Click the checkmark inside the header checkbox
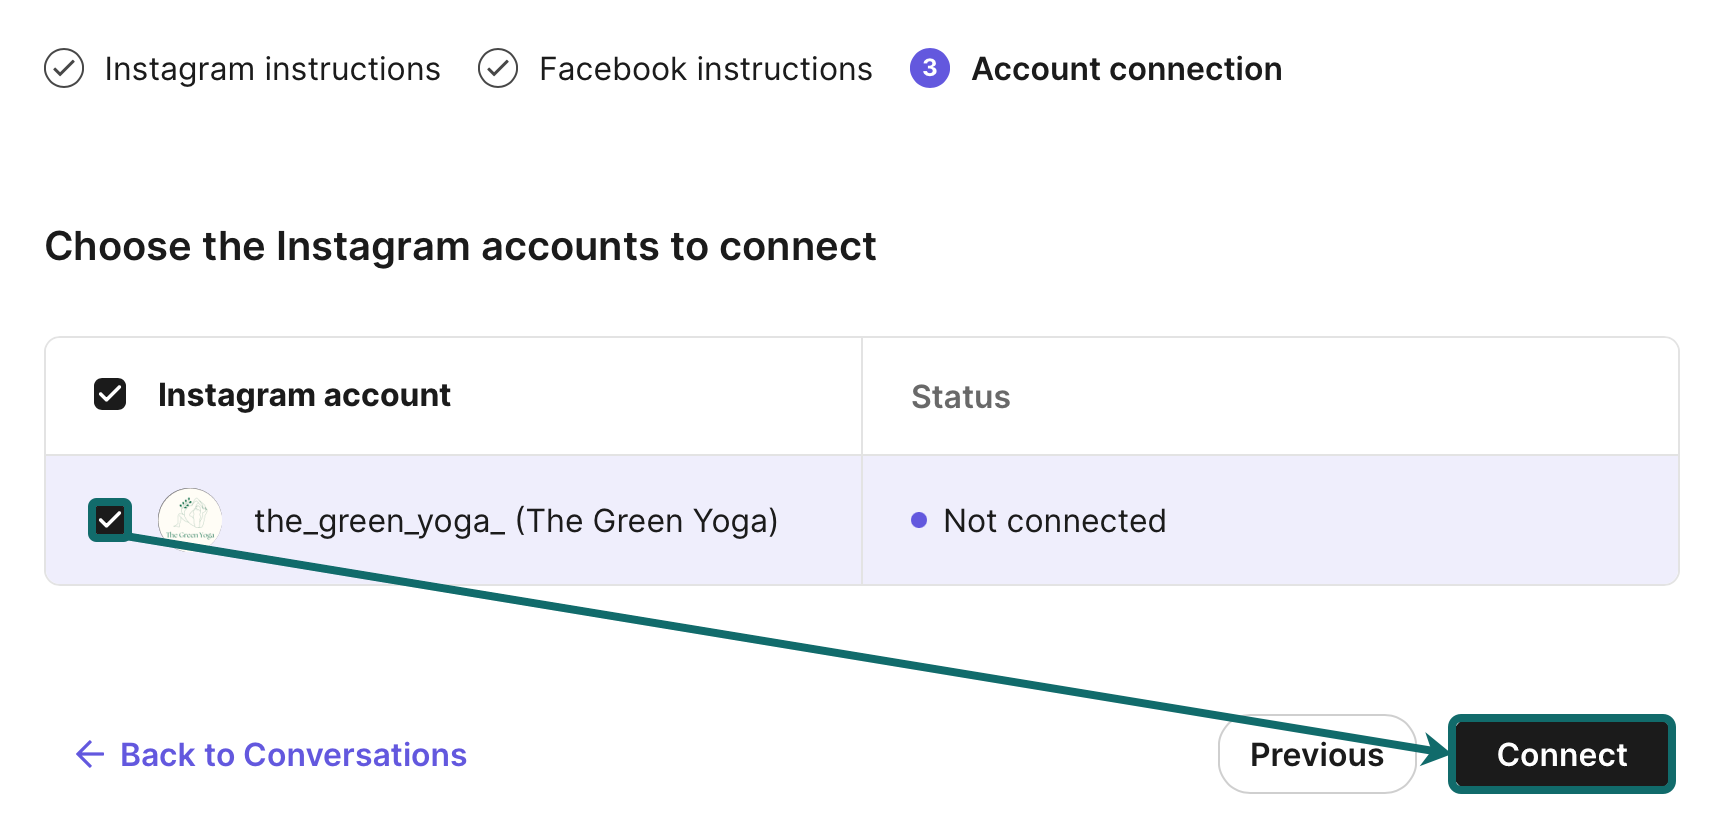 pos(108,394)
